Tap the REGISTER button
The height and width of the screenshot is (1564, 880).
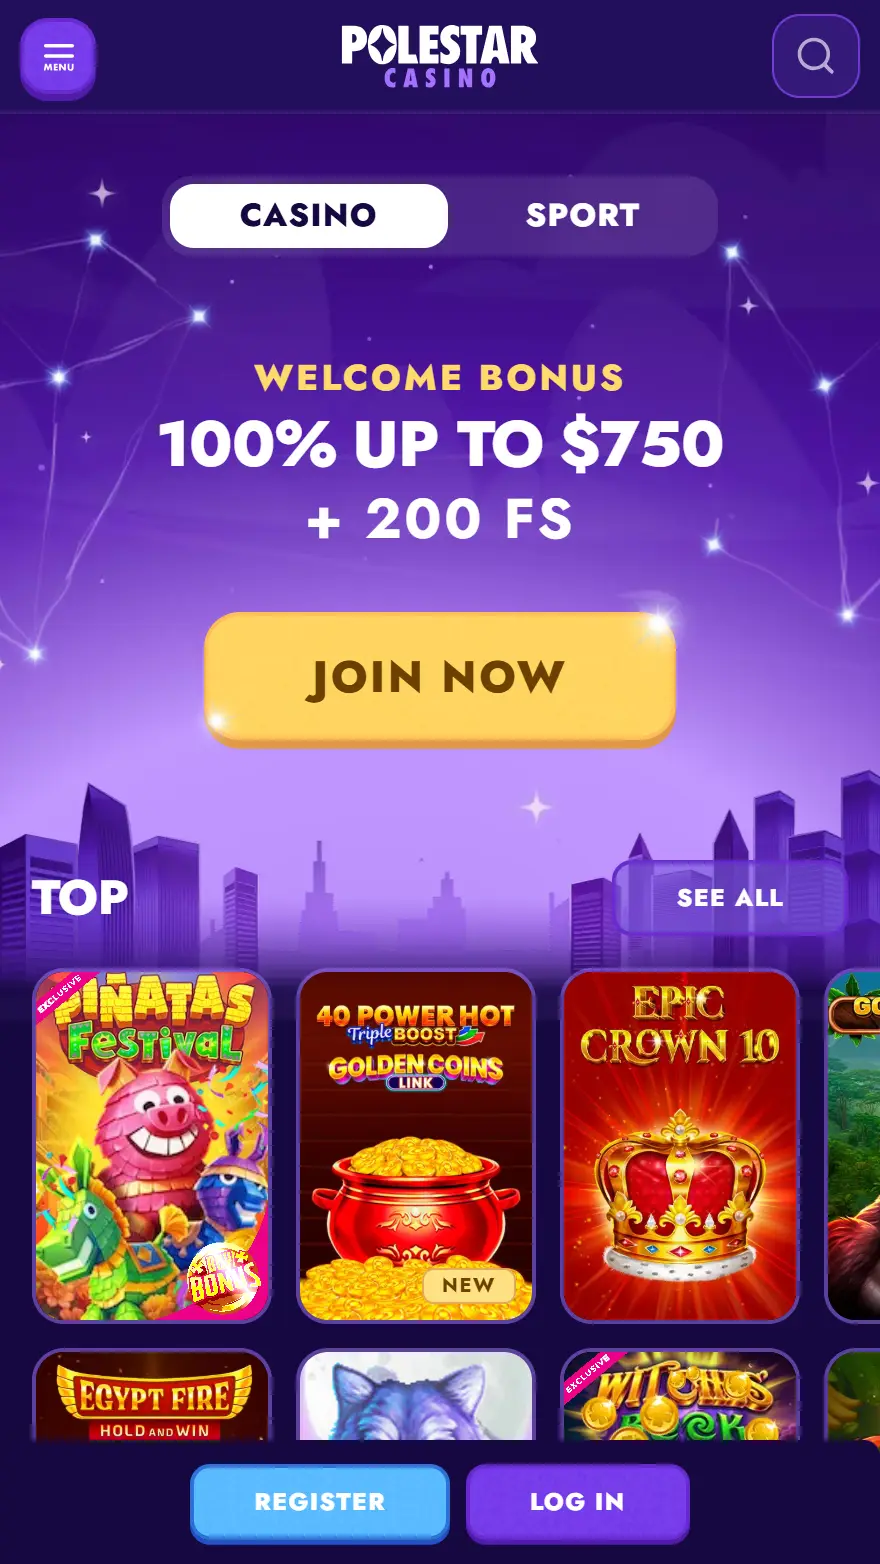(320, 1502)
